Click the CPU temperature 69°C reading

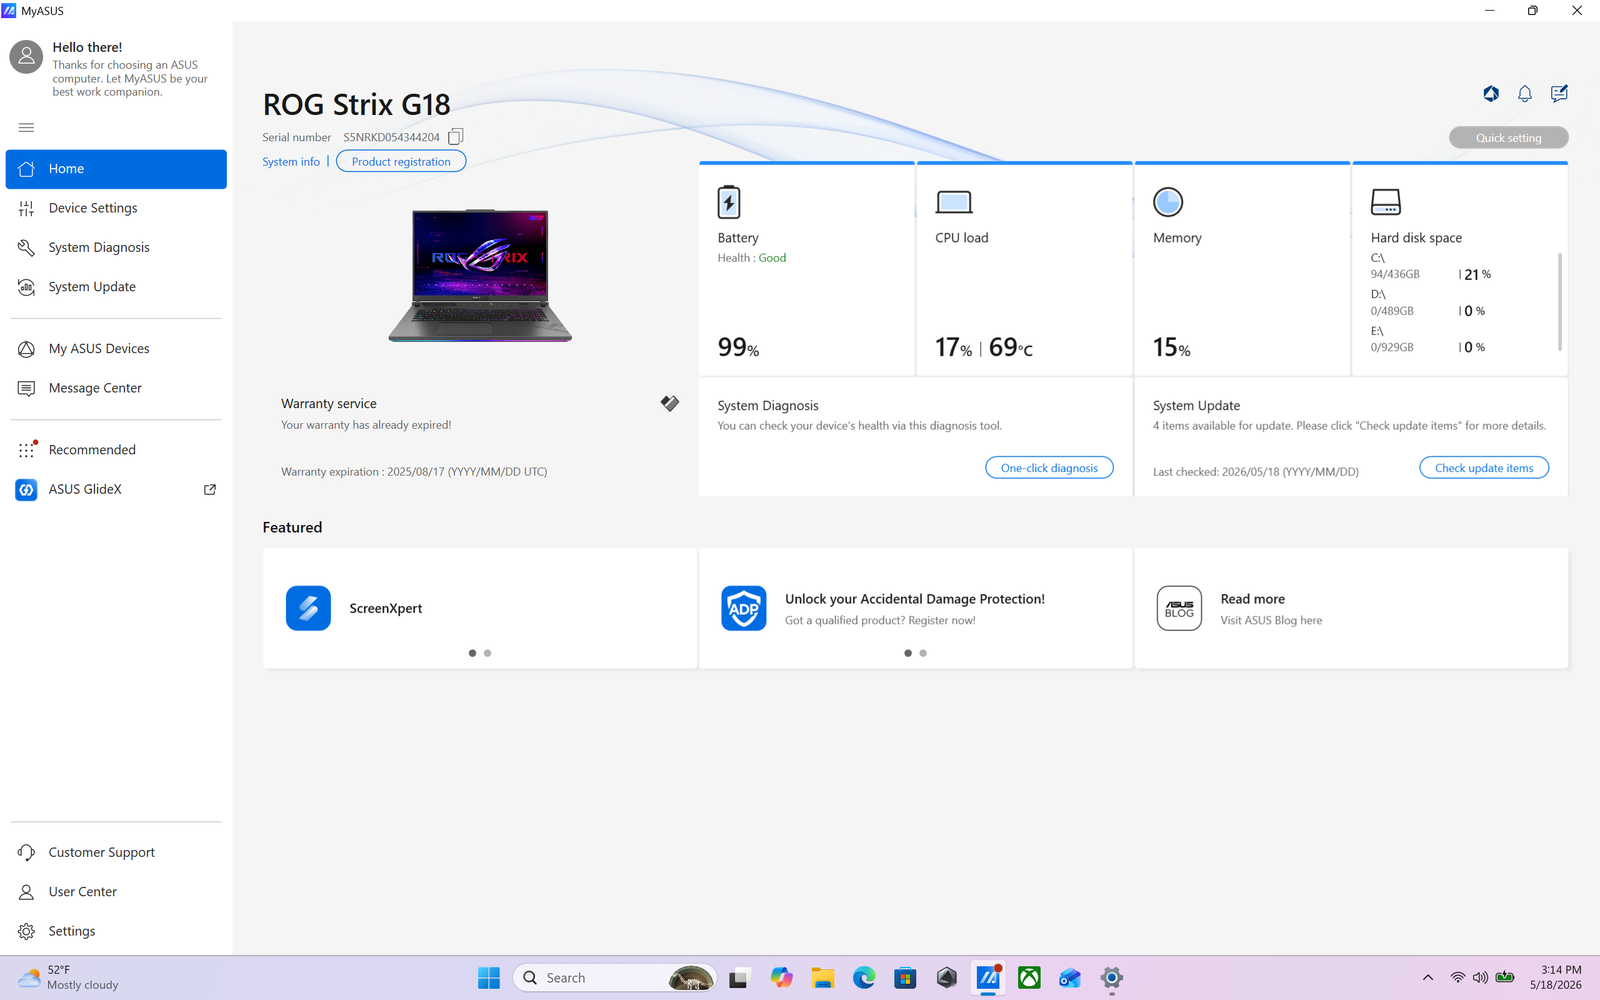click(x=1011, y=347)
